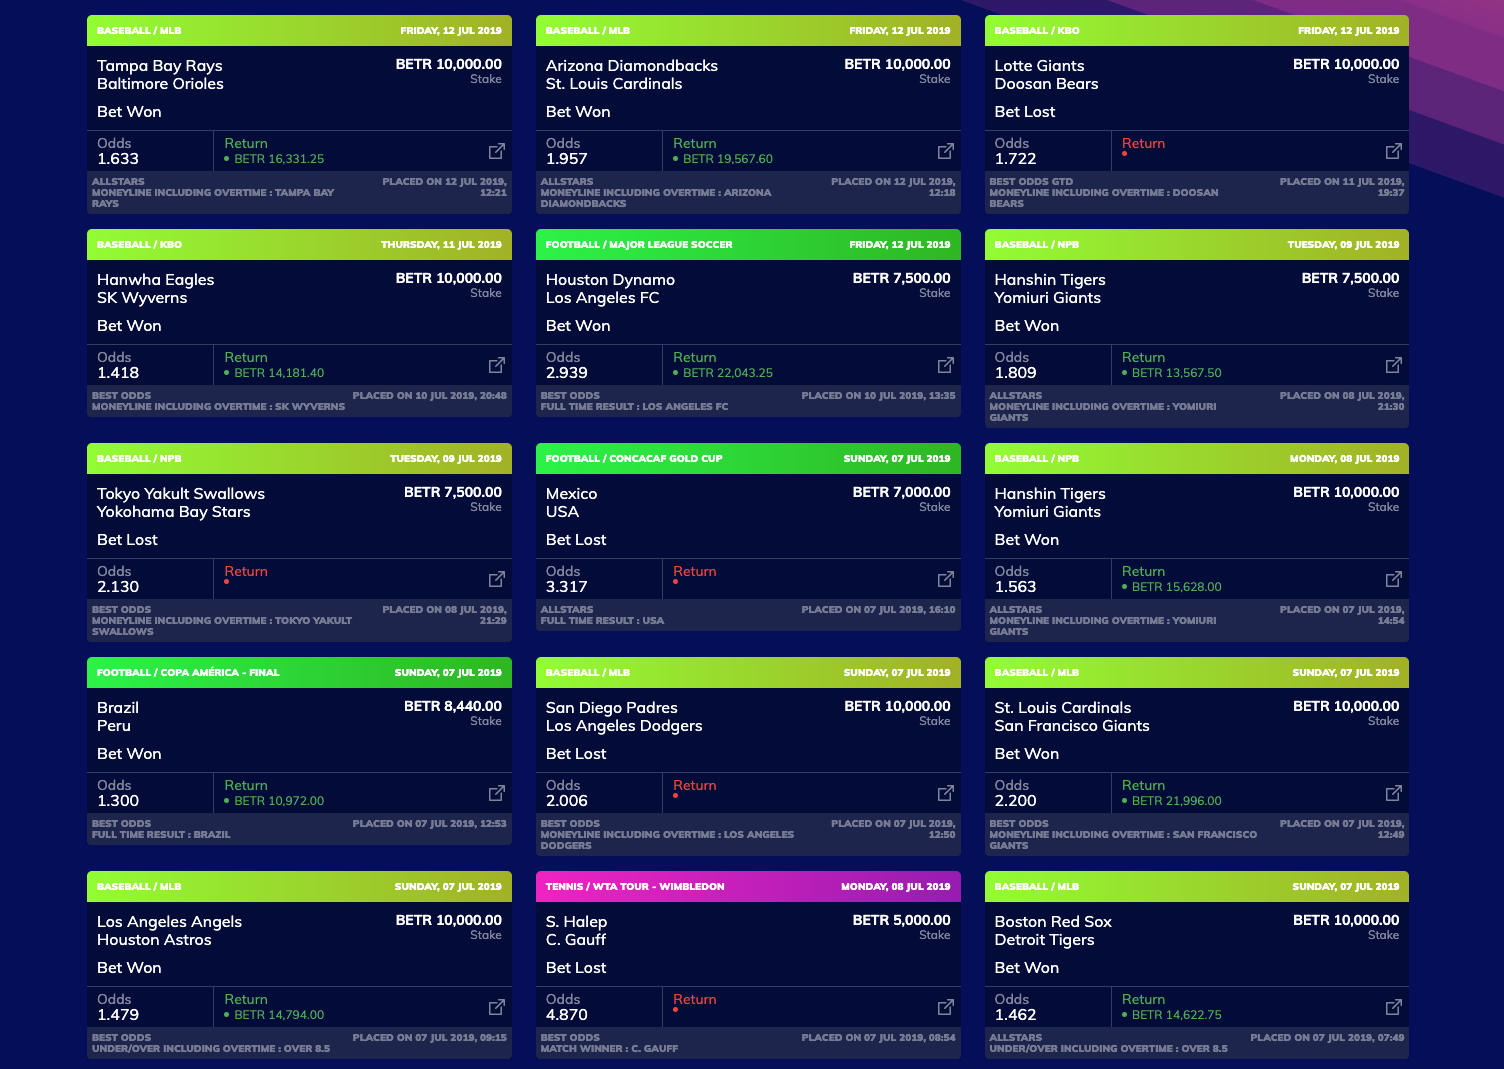
Task: Open external link icon for Hanwha Eagles bet
Action: click(x=497, y=365)
